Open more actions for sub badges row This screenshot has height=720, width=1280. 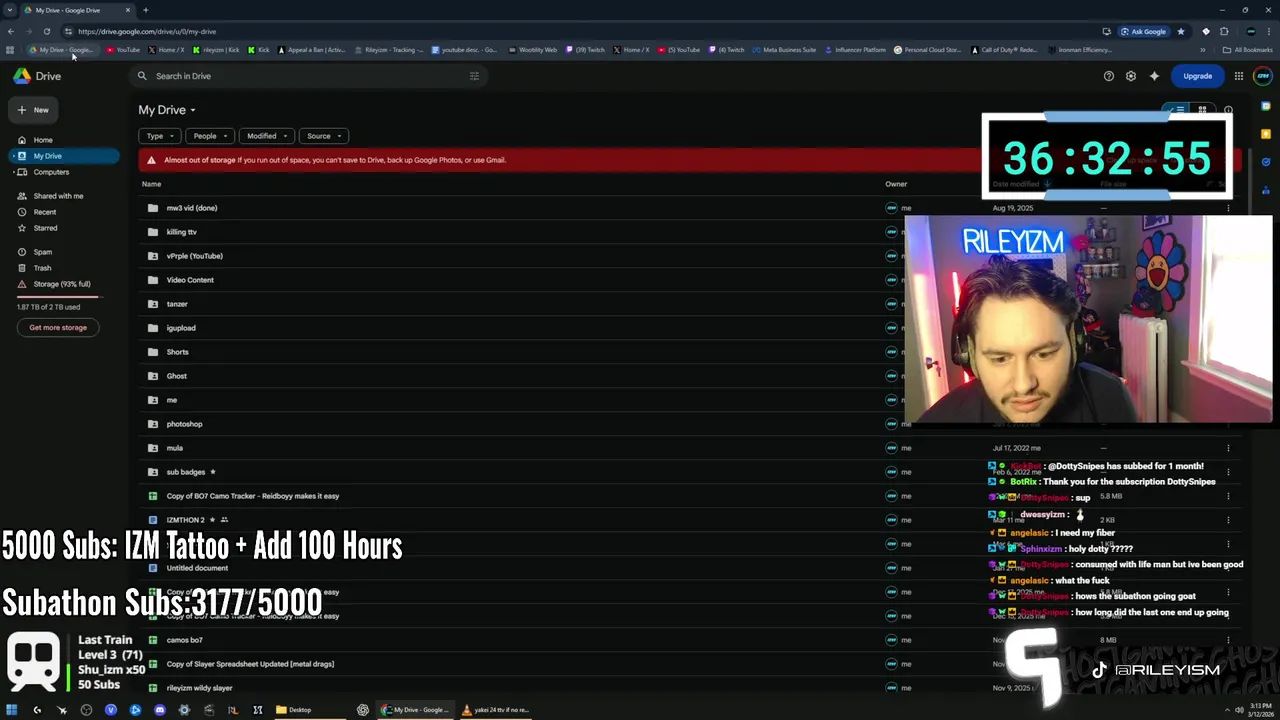point(1228,472)
